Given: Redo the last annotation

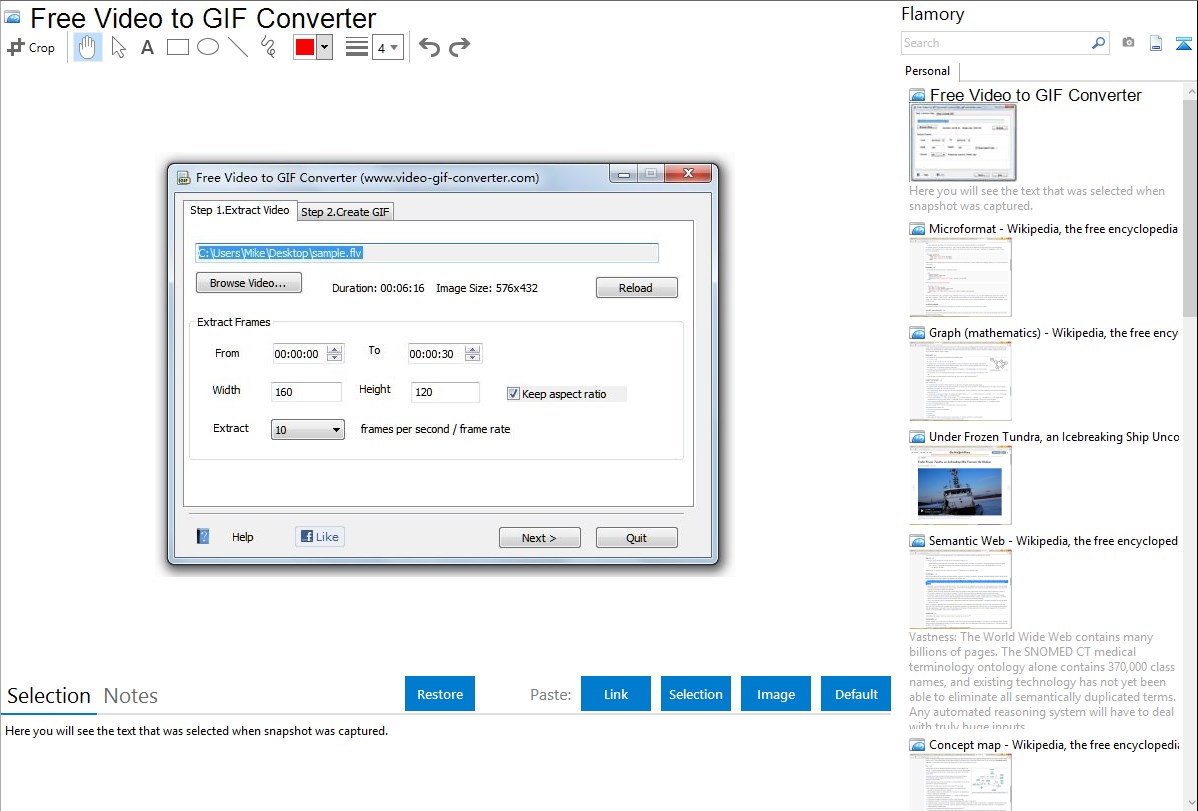Looking at the screenshot, I should pyautogui.click(x=459, y=47).
